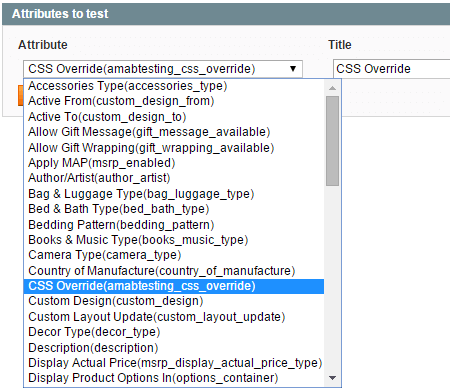Pick Apply MAP(msrp_enabled) from list

174,163
